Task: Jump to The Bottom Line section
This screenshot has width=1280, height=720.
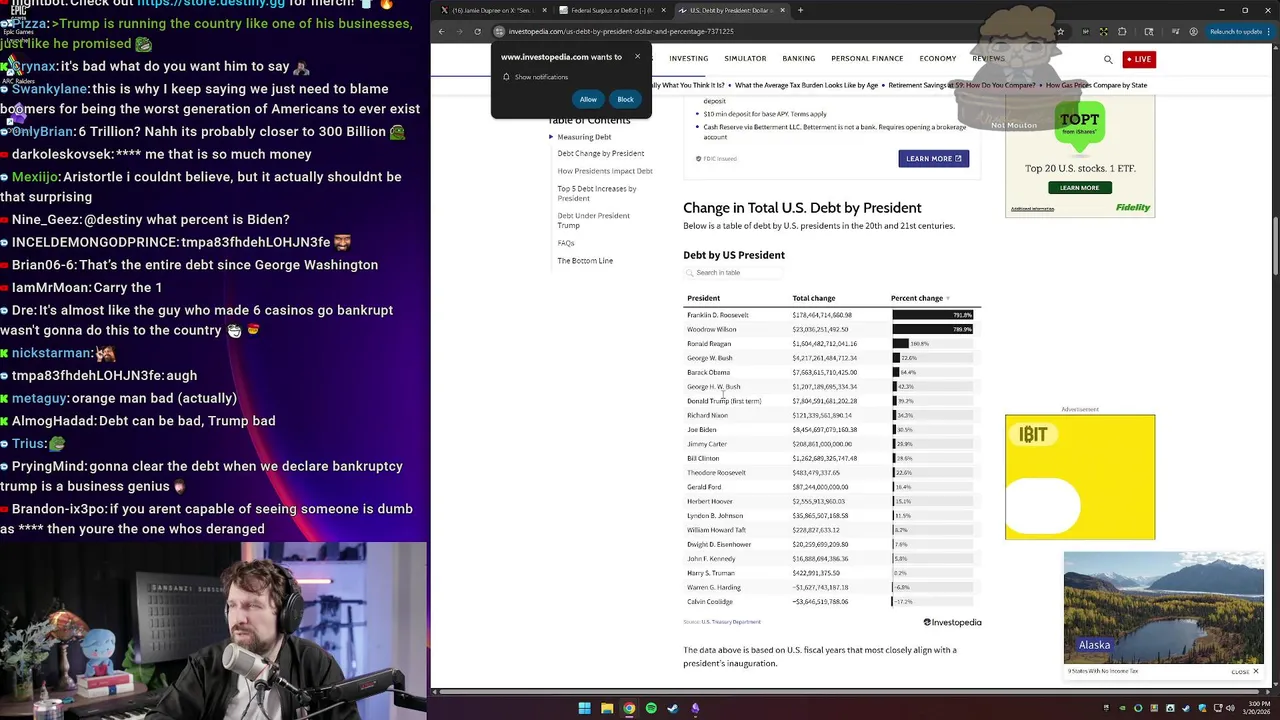Action: pyautogui.click(x=585, y=261)
